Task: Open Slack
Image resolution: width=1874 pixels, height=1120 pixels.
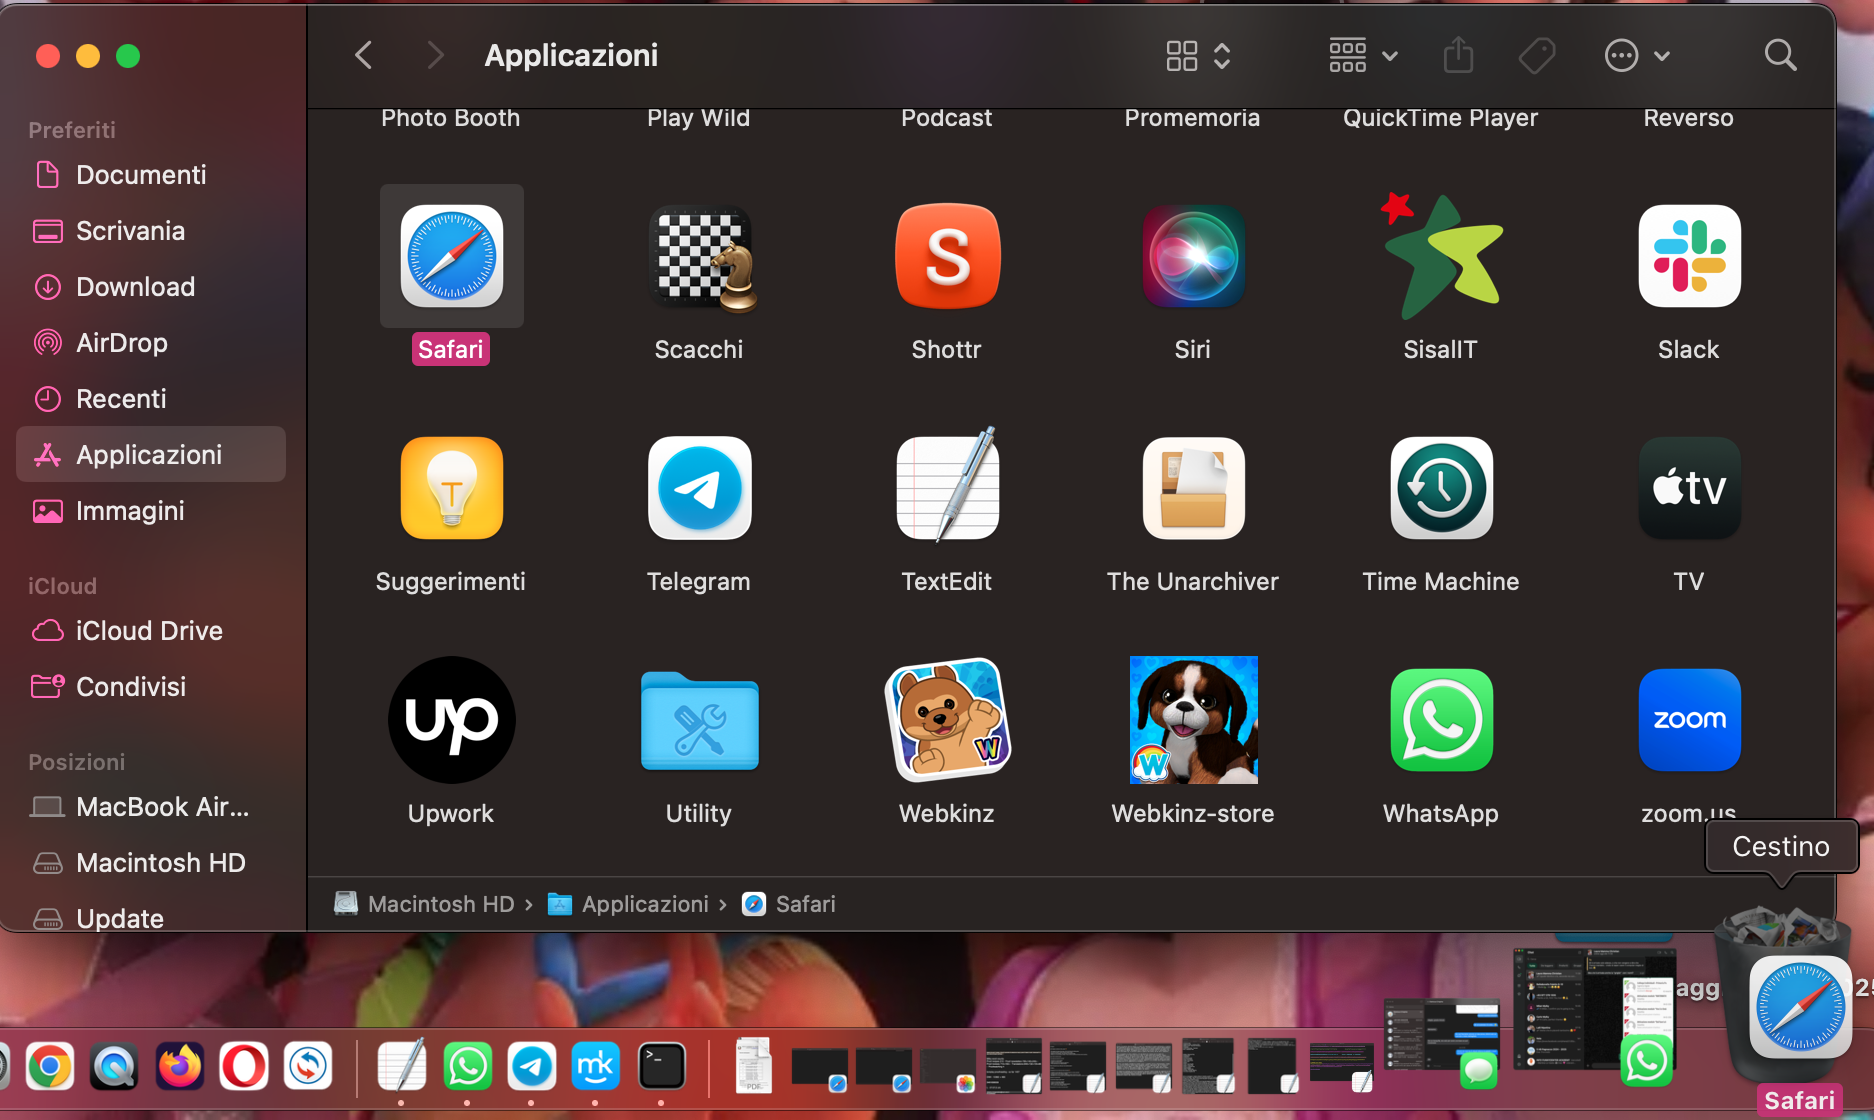Action: point(1688,256)
